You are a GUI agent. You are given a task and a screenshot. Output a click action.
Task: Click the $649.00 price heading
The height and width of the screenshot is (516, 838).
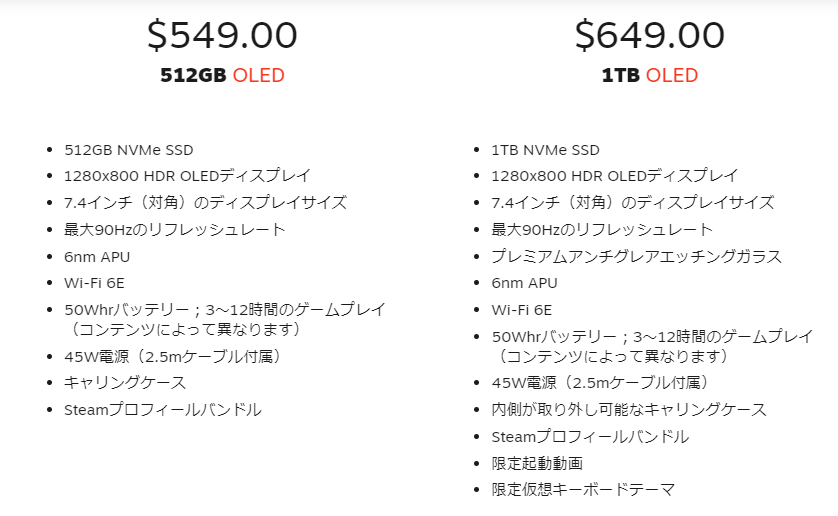[x=650, y=35]
